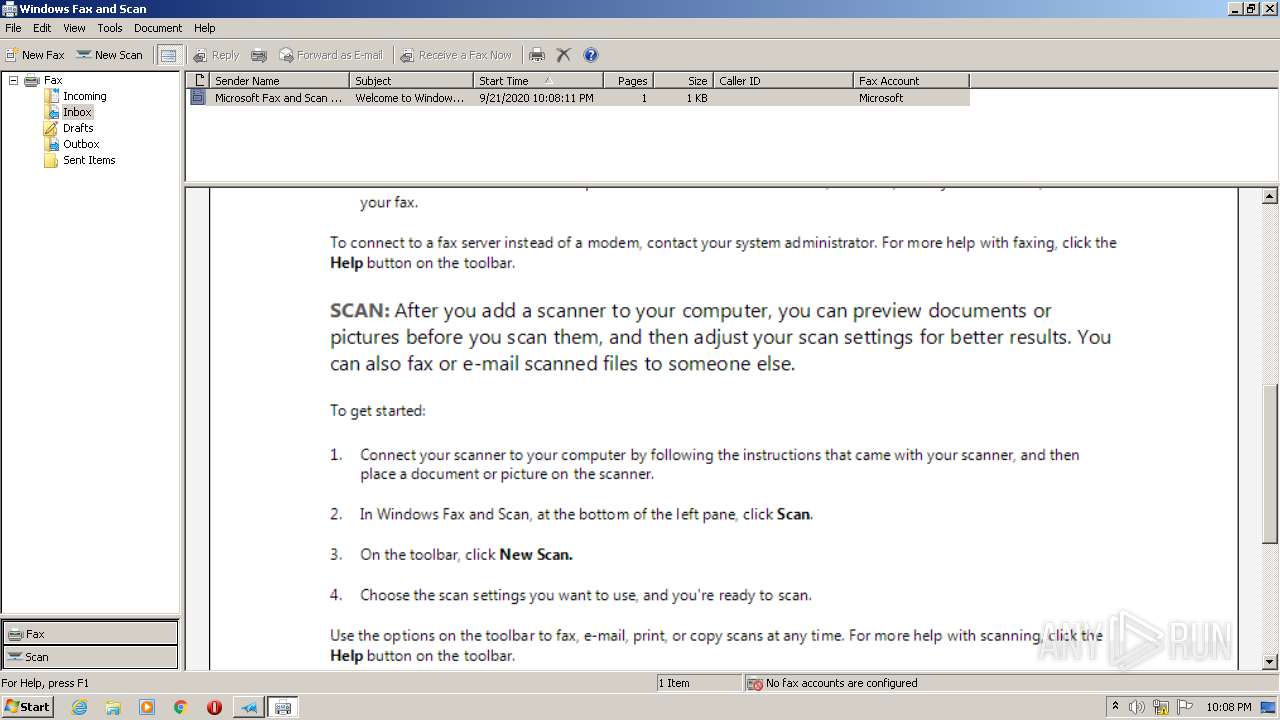This screenshot has width=1280, height=720.
Task: Open the Document menu
Action: click(158, 28)
